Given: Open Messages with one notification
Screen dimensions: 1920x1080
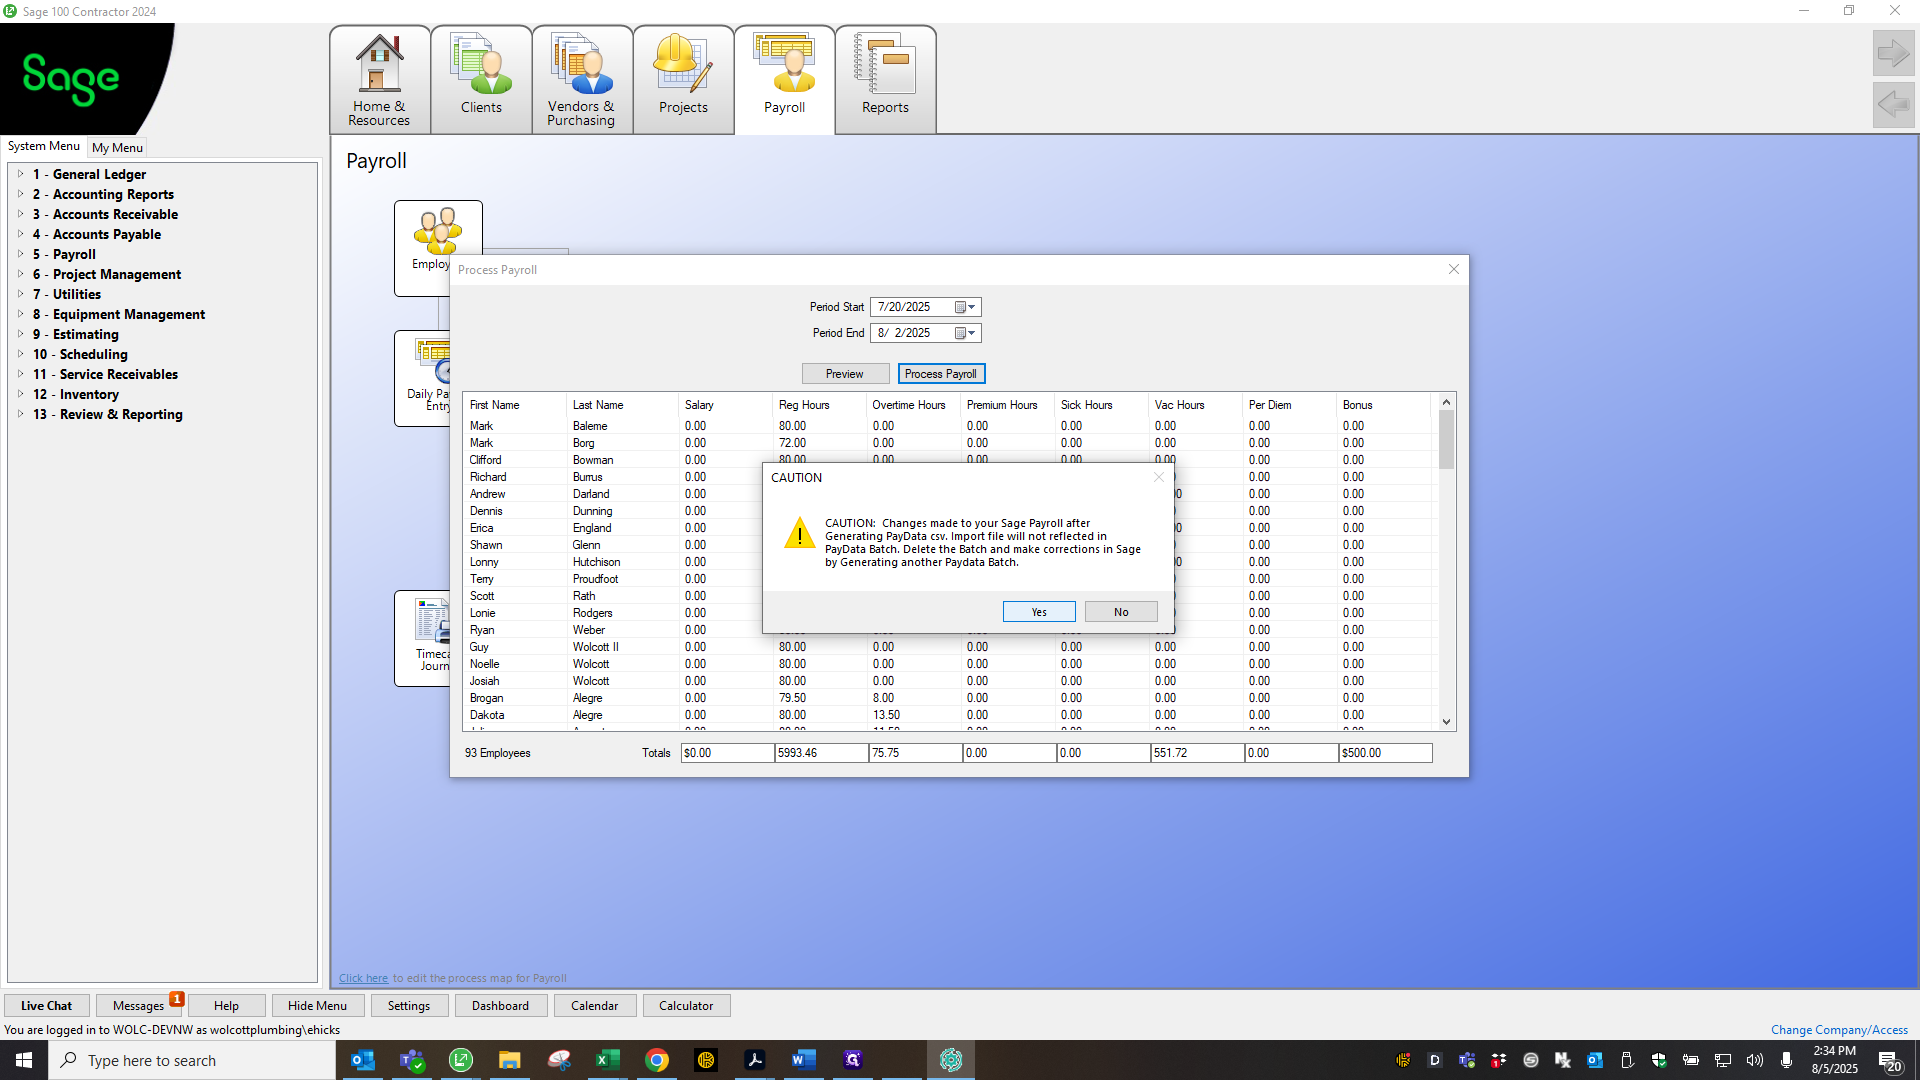Looking at the screenshot, I should pos(139,1006).
